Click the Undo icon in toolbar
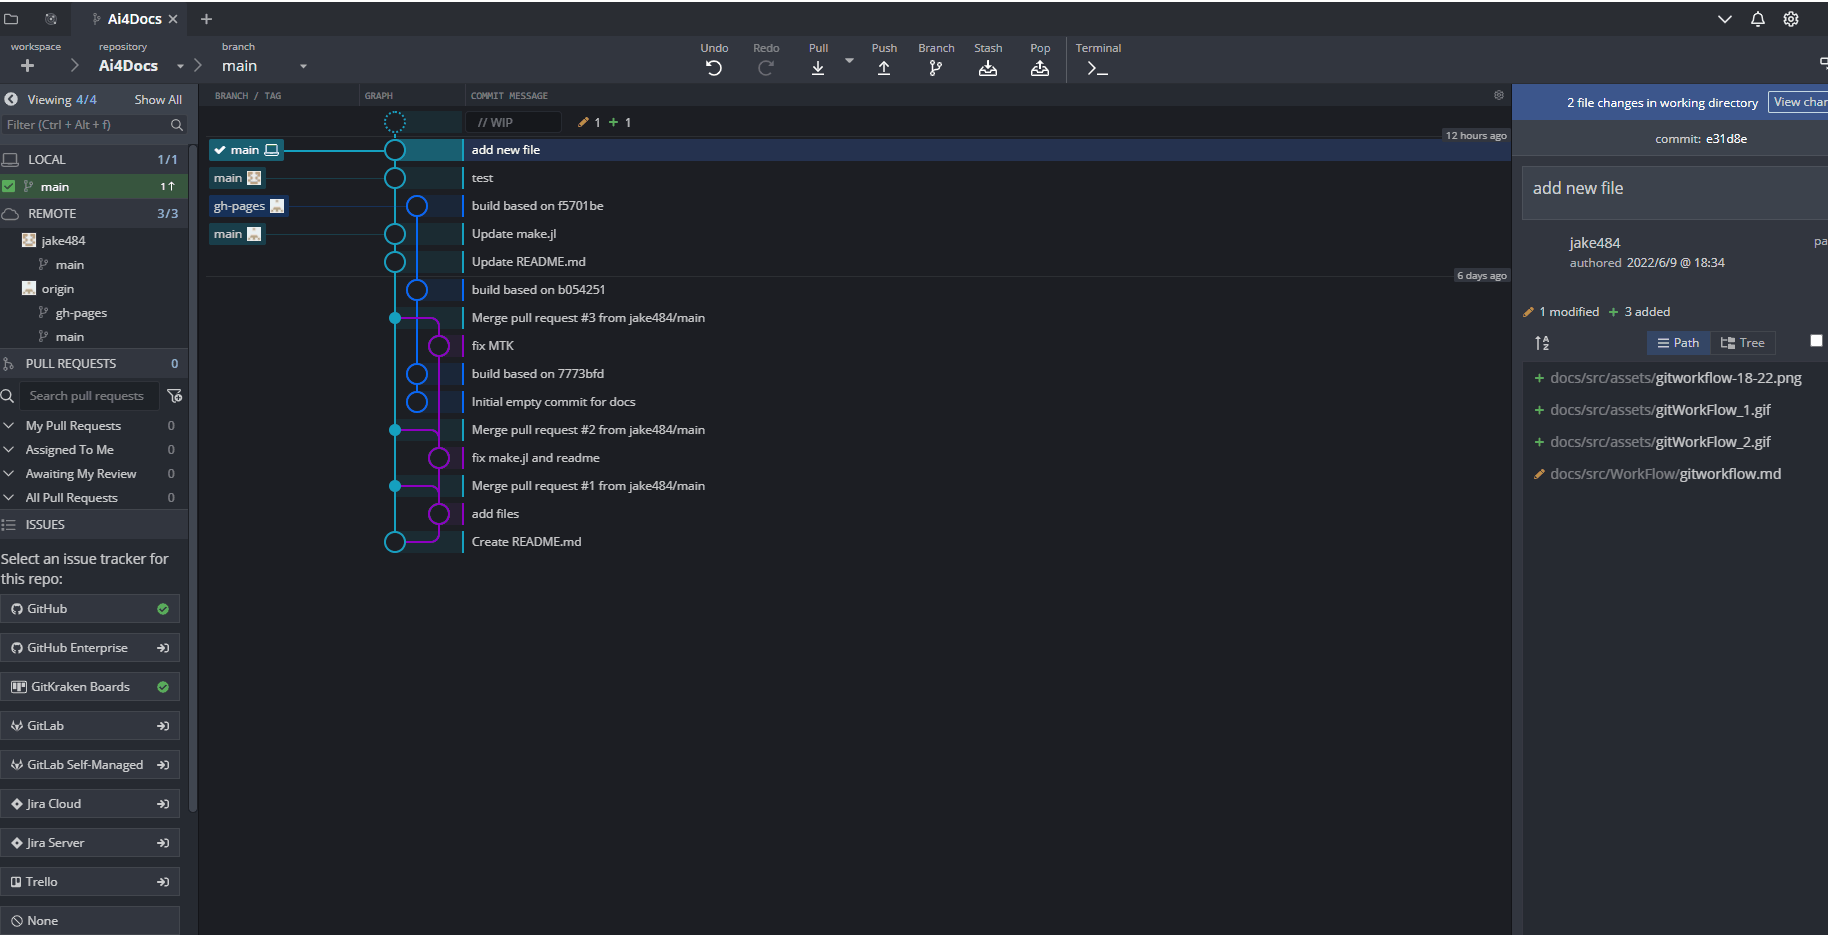 (x=713, y=68)
